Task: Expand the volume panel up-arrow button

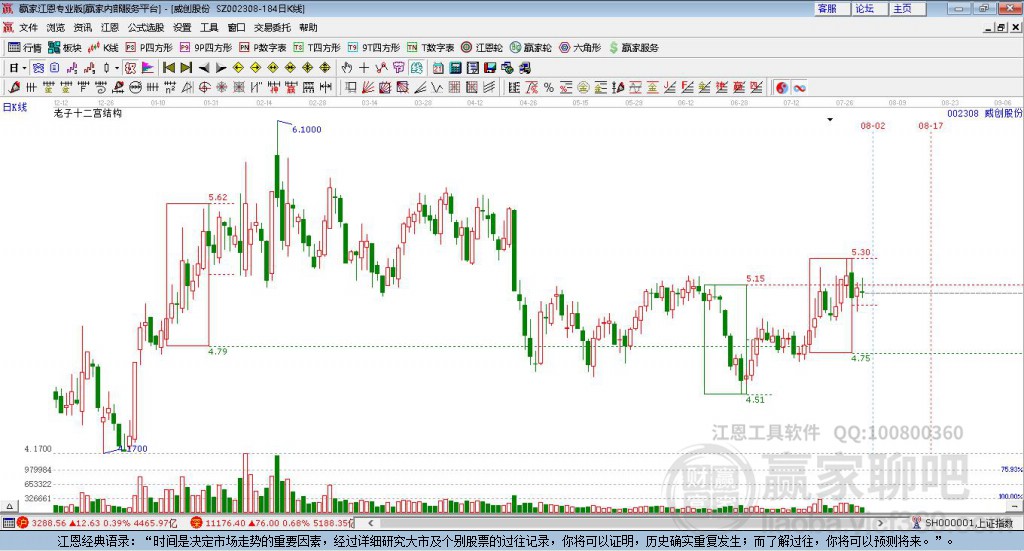Action: tap(9, 506)
